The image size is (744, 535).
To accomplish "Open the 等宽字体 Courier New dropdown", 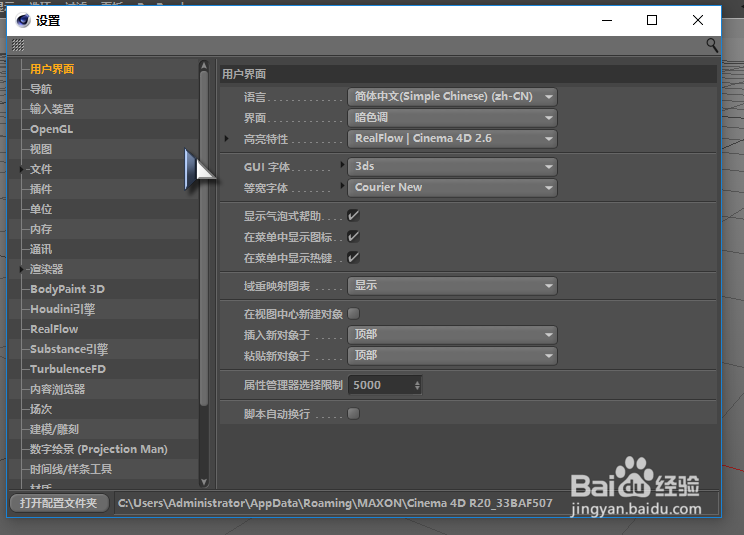I will click(x=452, y=187).
